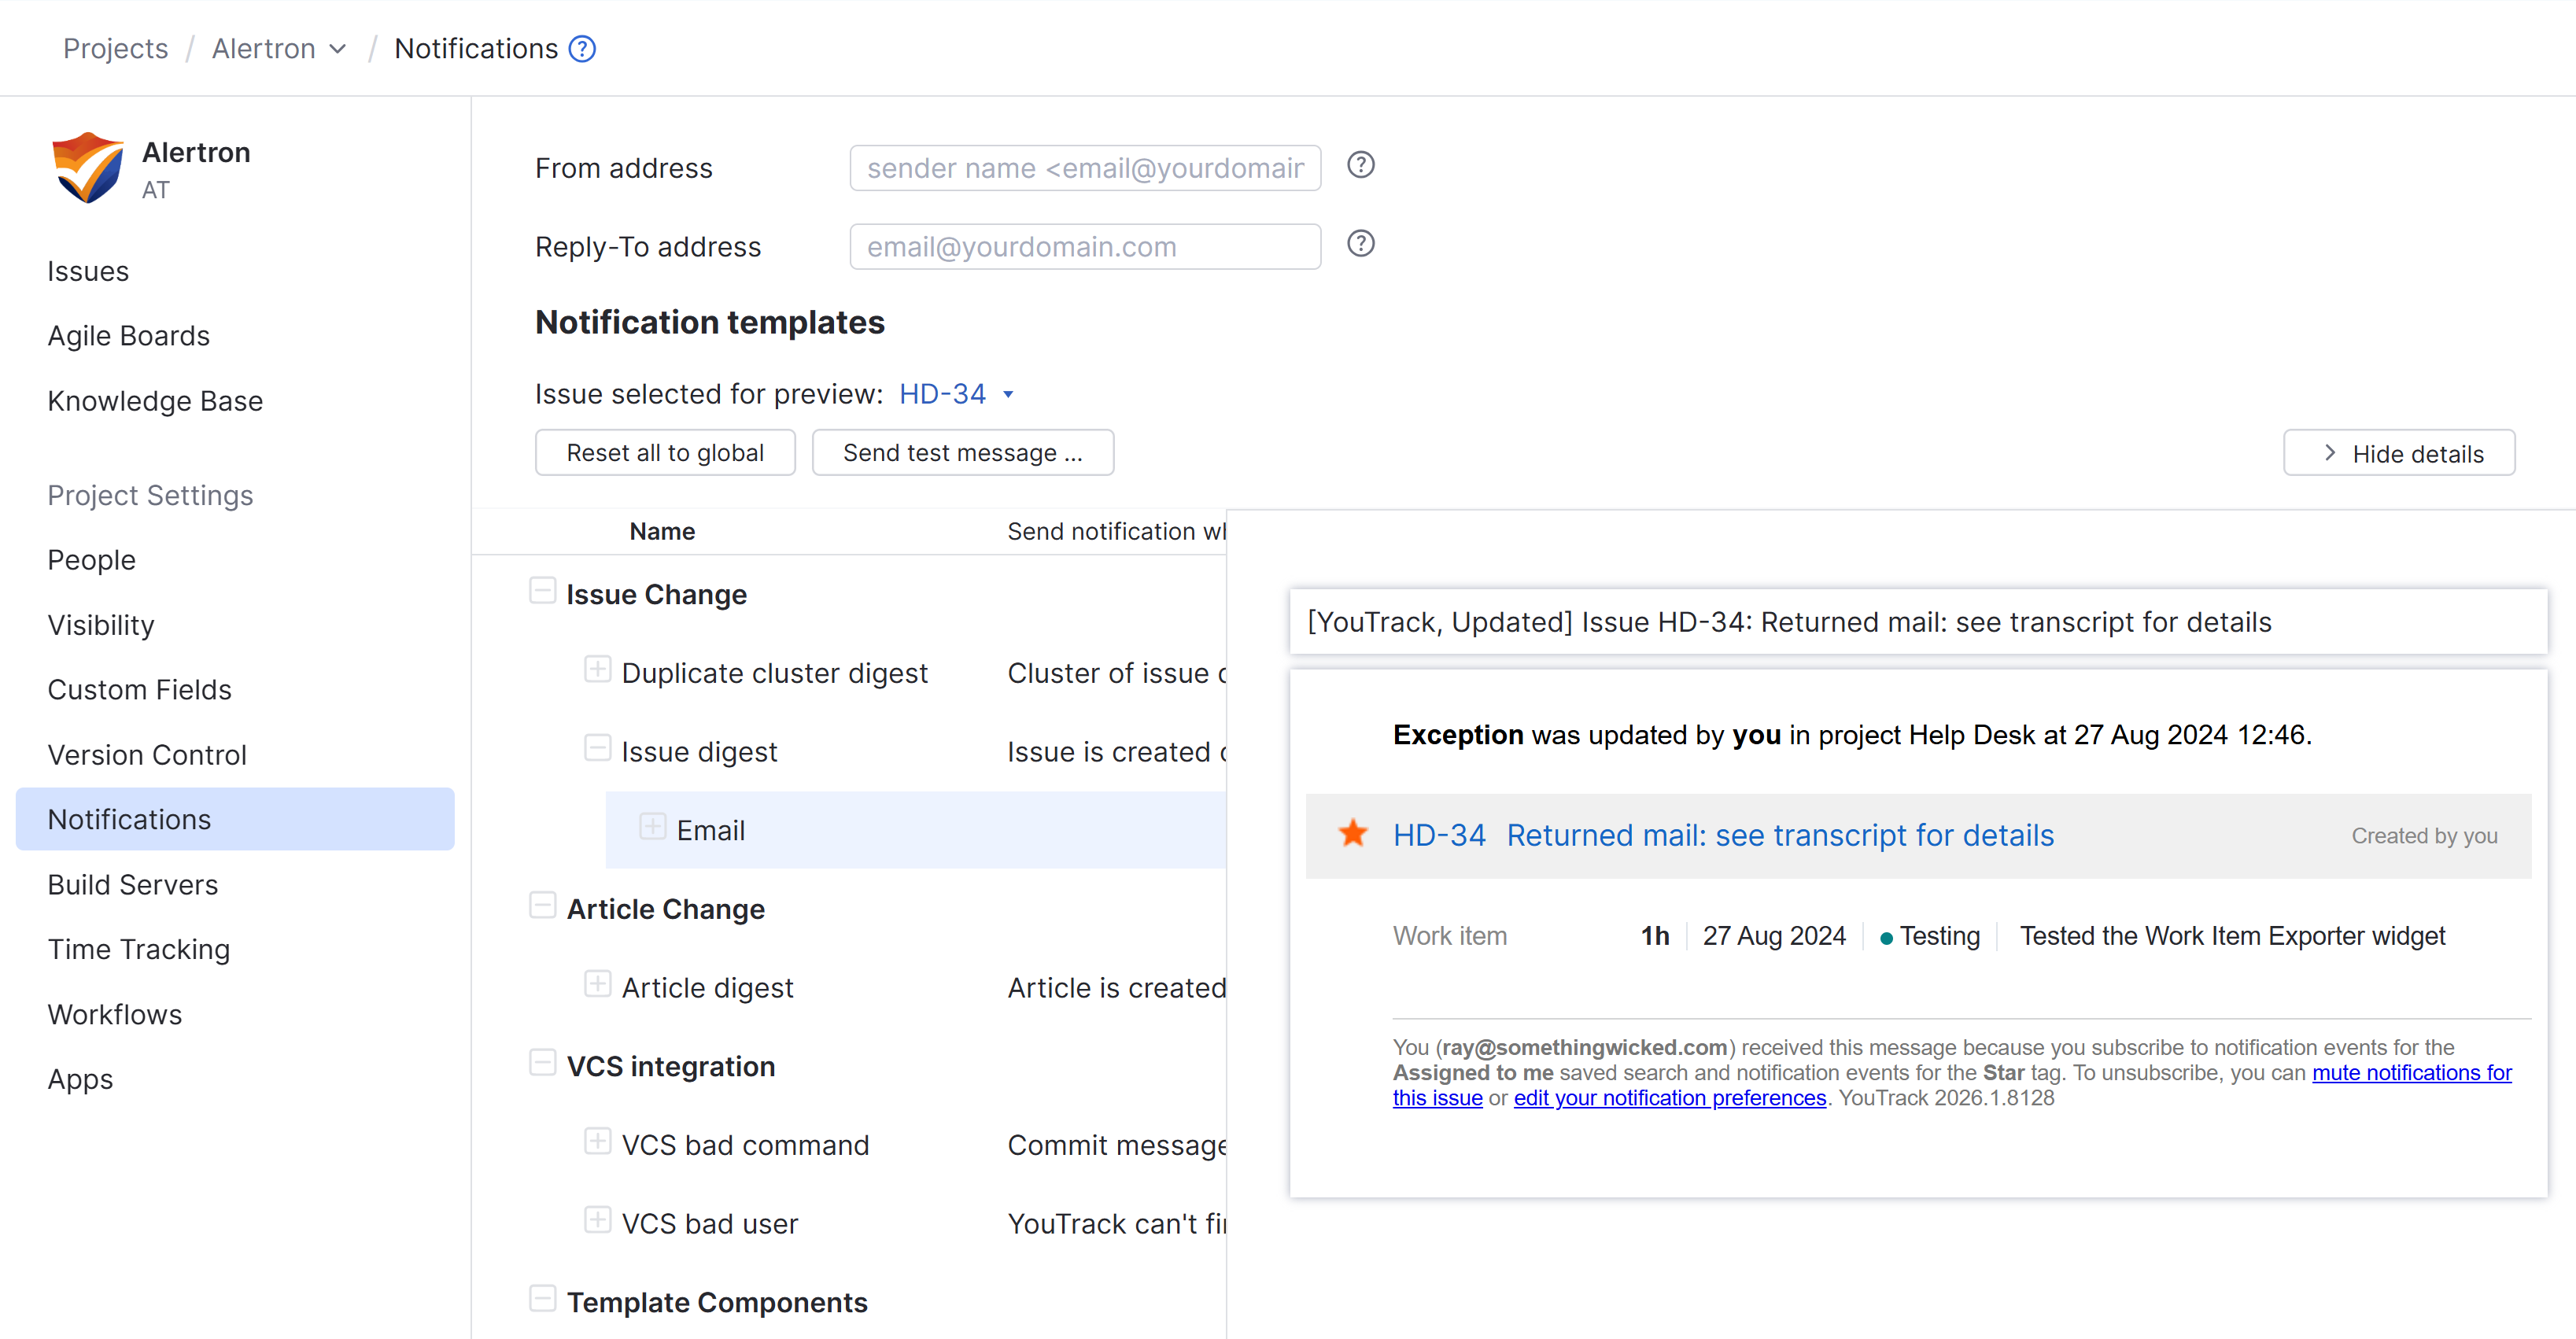The width and height of the screenshot is (2576, 1339).
Task: Go to Projects via the breadcrumb
Action: tap(115, 48)
